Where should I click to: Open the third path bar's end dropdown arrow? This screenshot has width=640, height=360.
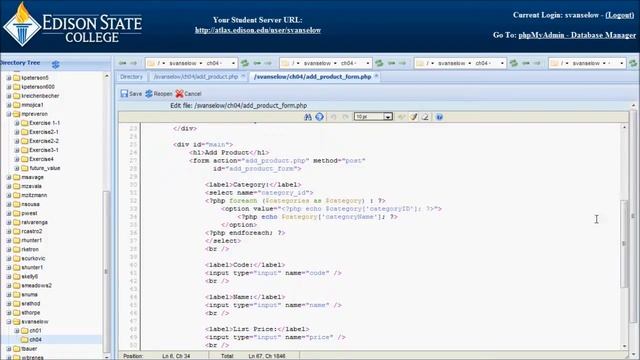[502, 63]
